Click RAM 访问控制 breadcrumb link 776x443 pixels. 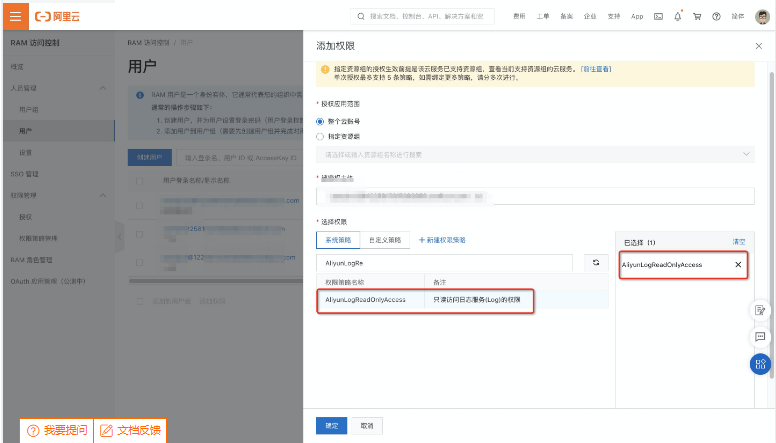pos(148,43)
